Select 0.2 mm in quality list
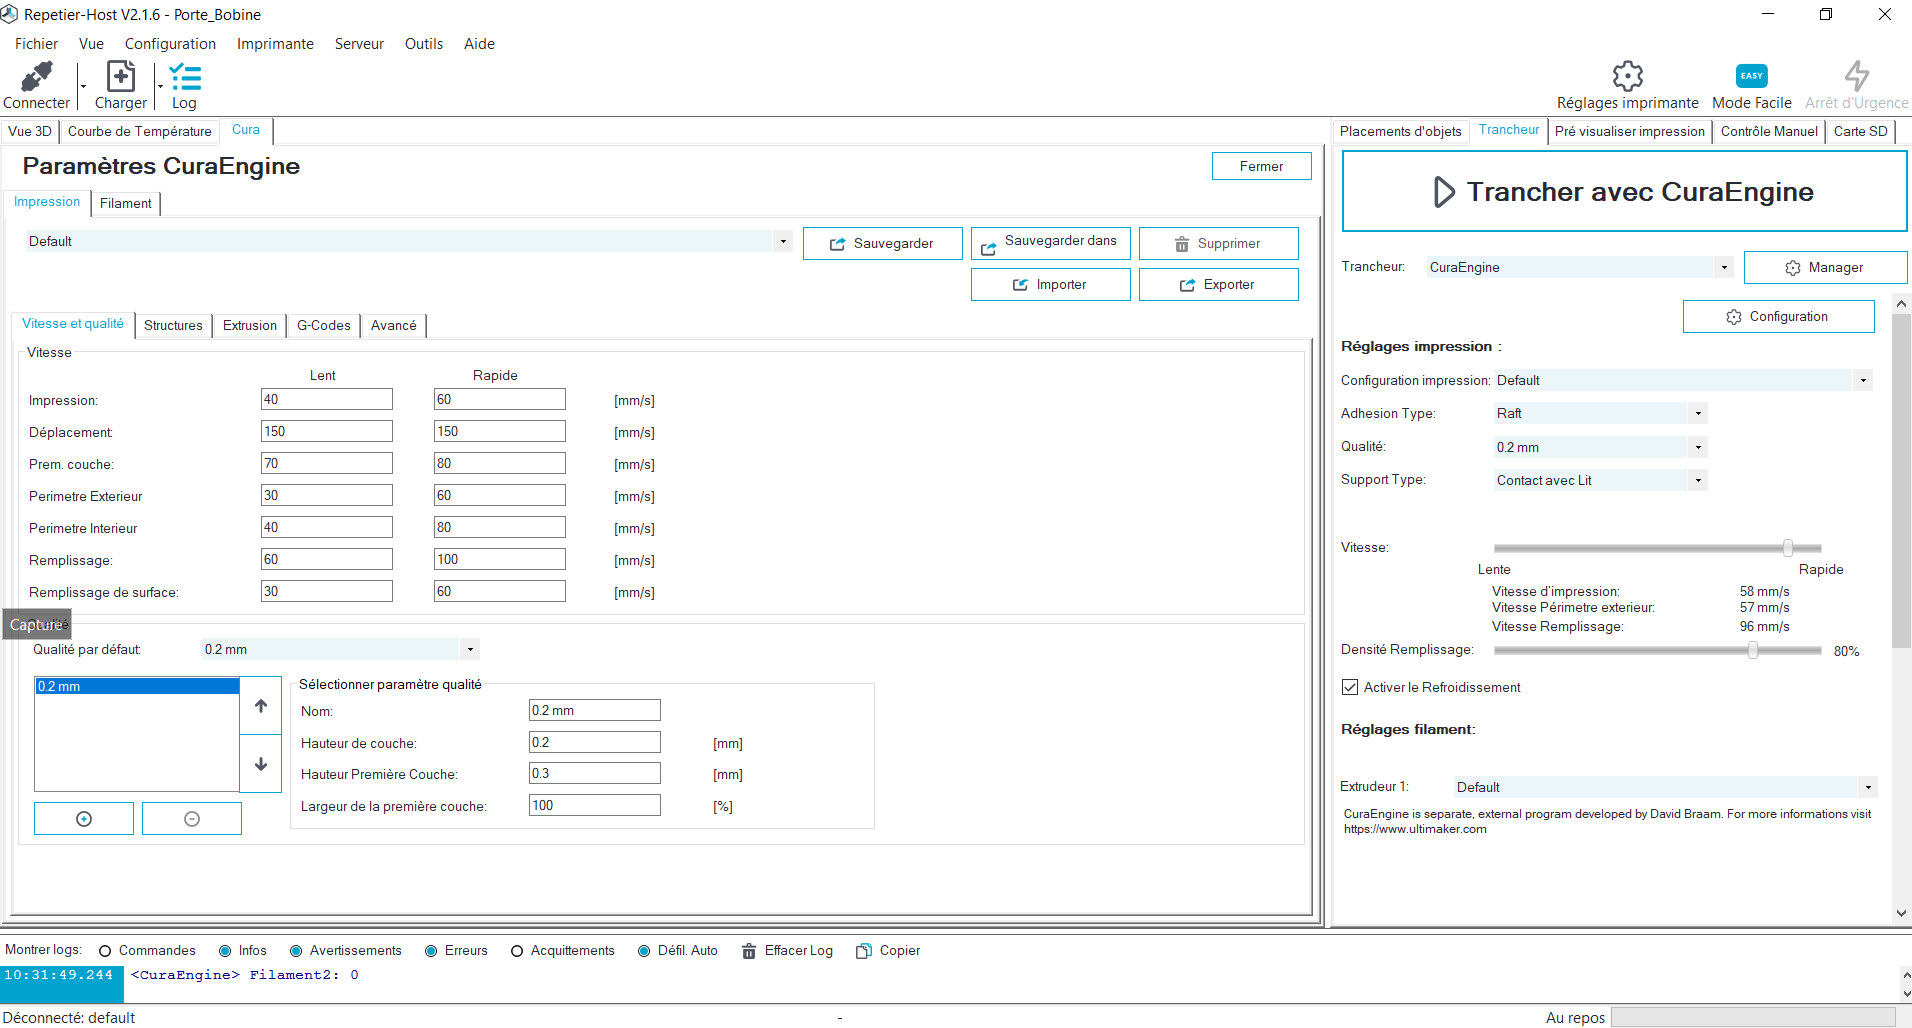 [x=137, y=686]
